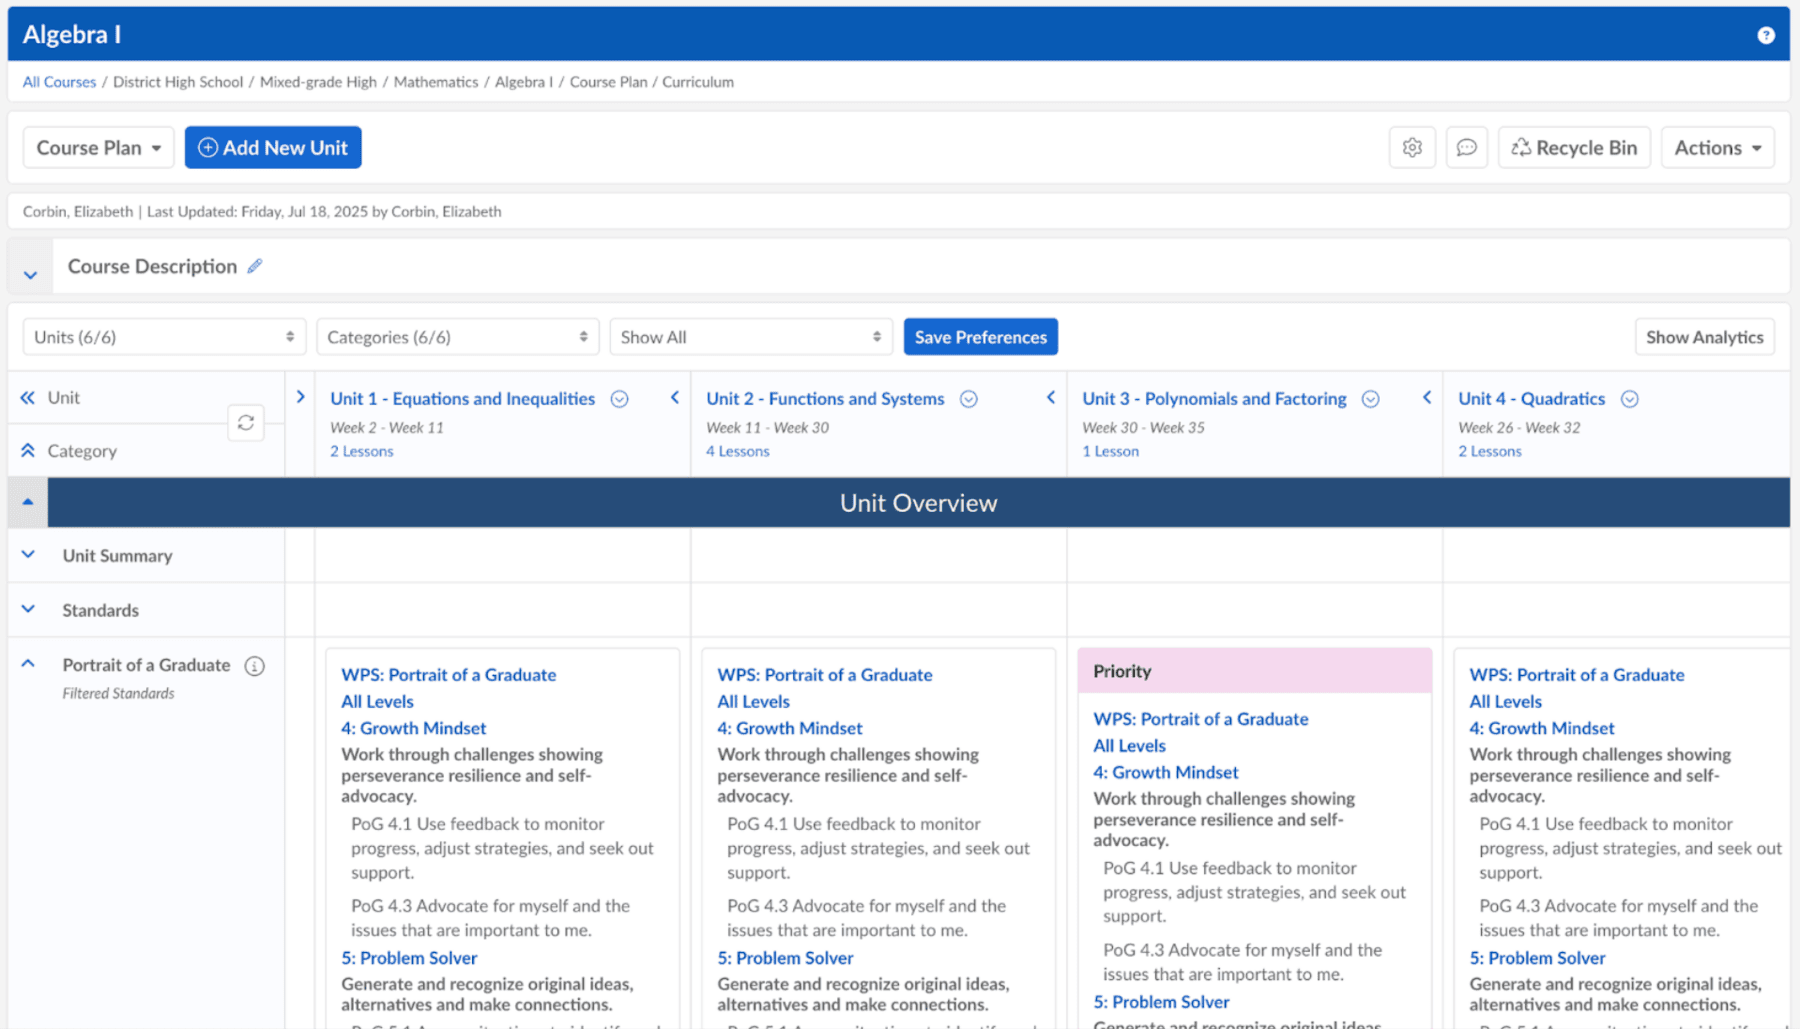Edit Course Description with pencil icon
This screenshot has height=1029, width=1800.
pyautogui.click(x=255, y=266)
